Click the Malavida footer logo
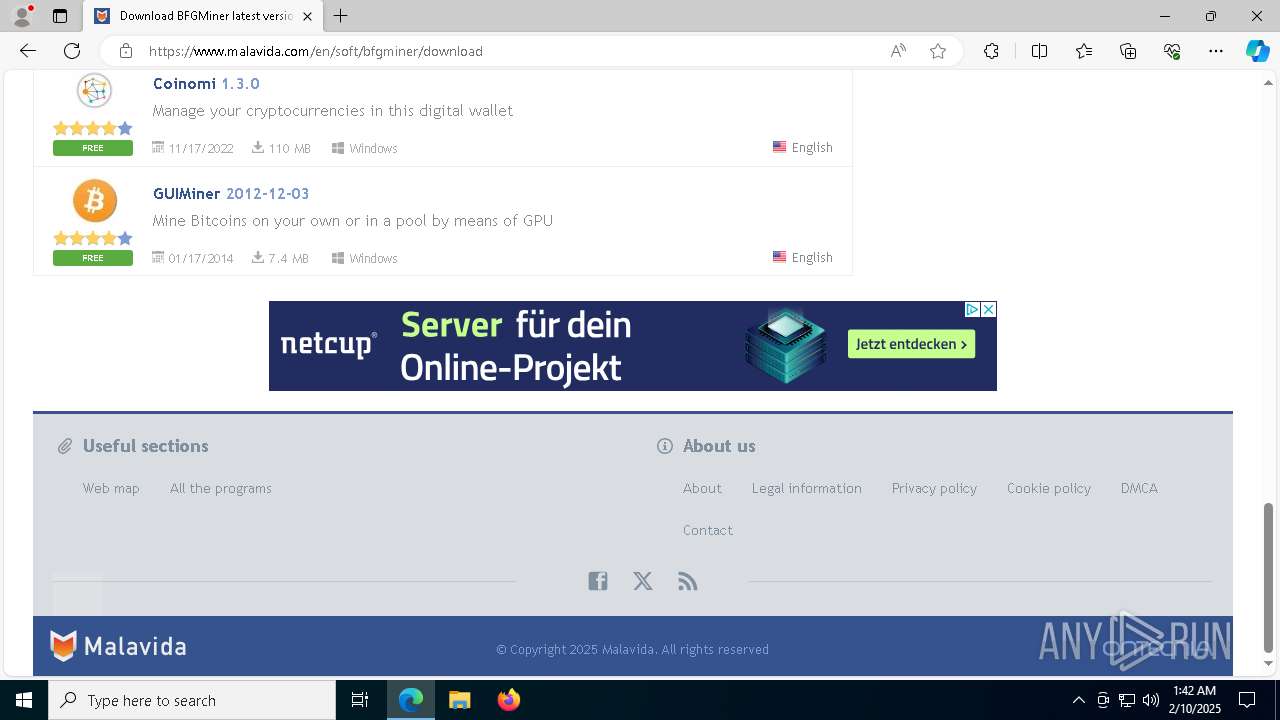Image resolution: width=1280 pixels, height=720 pixels. pyautogui.click(x=119, y=647)
